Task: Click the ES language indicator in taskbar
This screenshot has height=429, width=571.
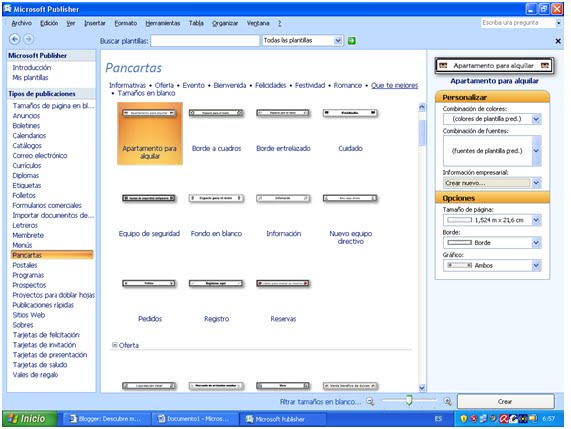Action: (x=438, y=419)
